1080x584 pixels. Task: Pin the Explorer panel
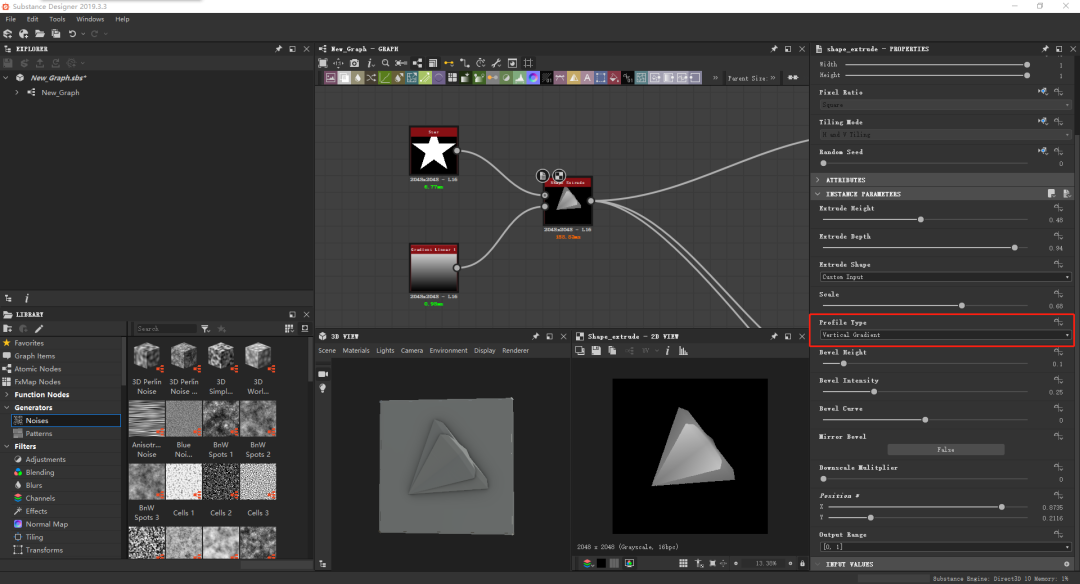coord(279,49)
